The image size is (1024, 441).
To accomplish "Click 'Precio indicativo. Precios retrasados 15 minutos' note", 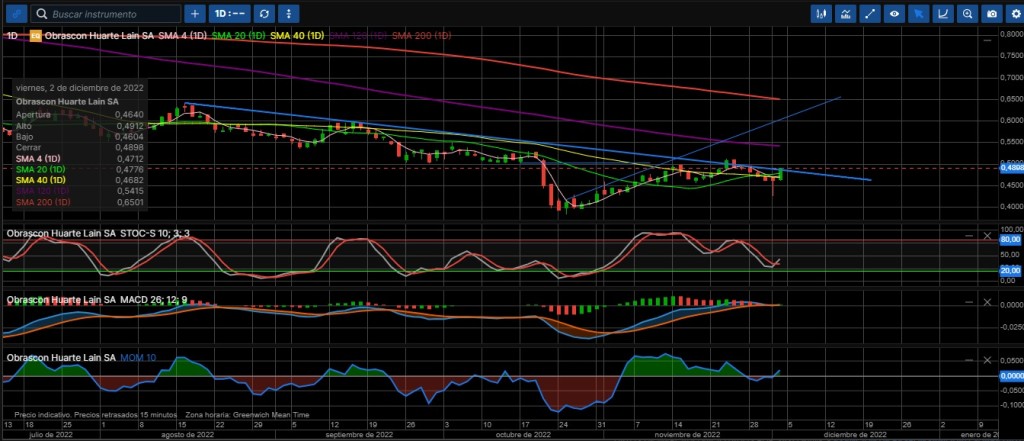I will tap(95, 415).
